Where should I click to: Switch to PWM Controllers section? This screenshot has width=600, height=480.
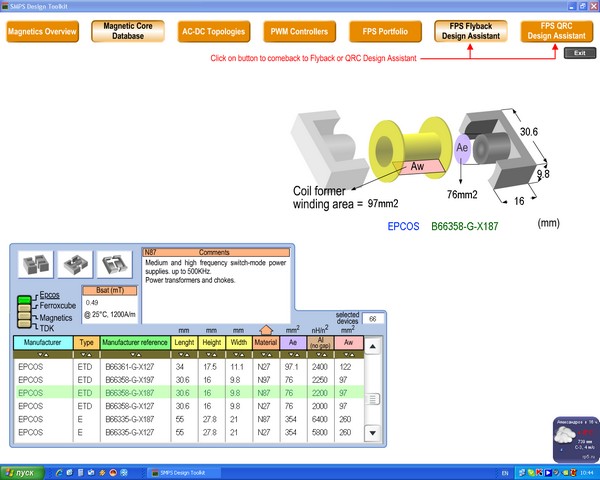point(299,32)
